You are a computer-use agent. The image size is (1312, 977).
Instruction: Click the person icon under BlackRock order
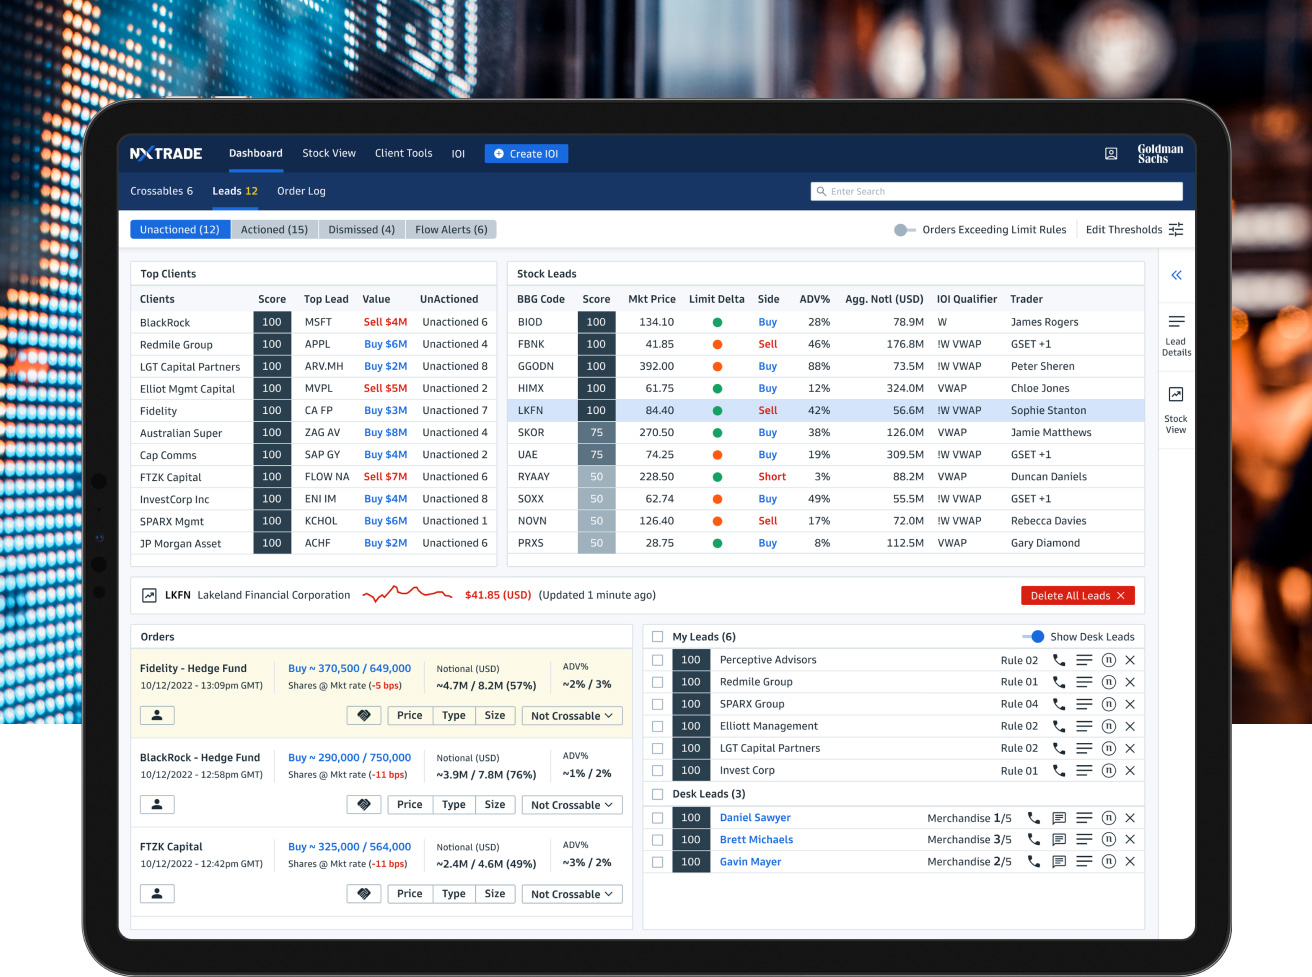tap(157, 805)
